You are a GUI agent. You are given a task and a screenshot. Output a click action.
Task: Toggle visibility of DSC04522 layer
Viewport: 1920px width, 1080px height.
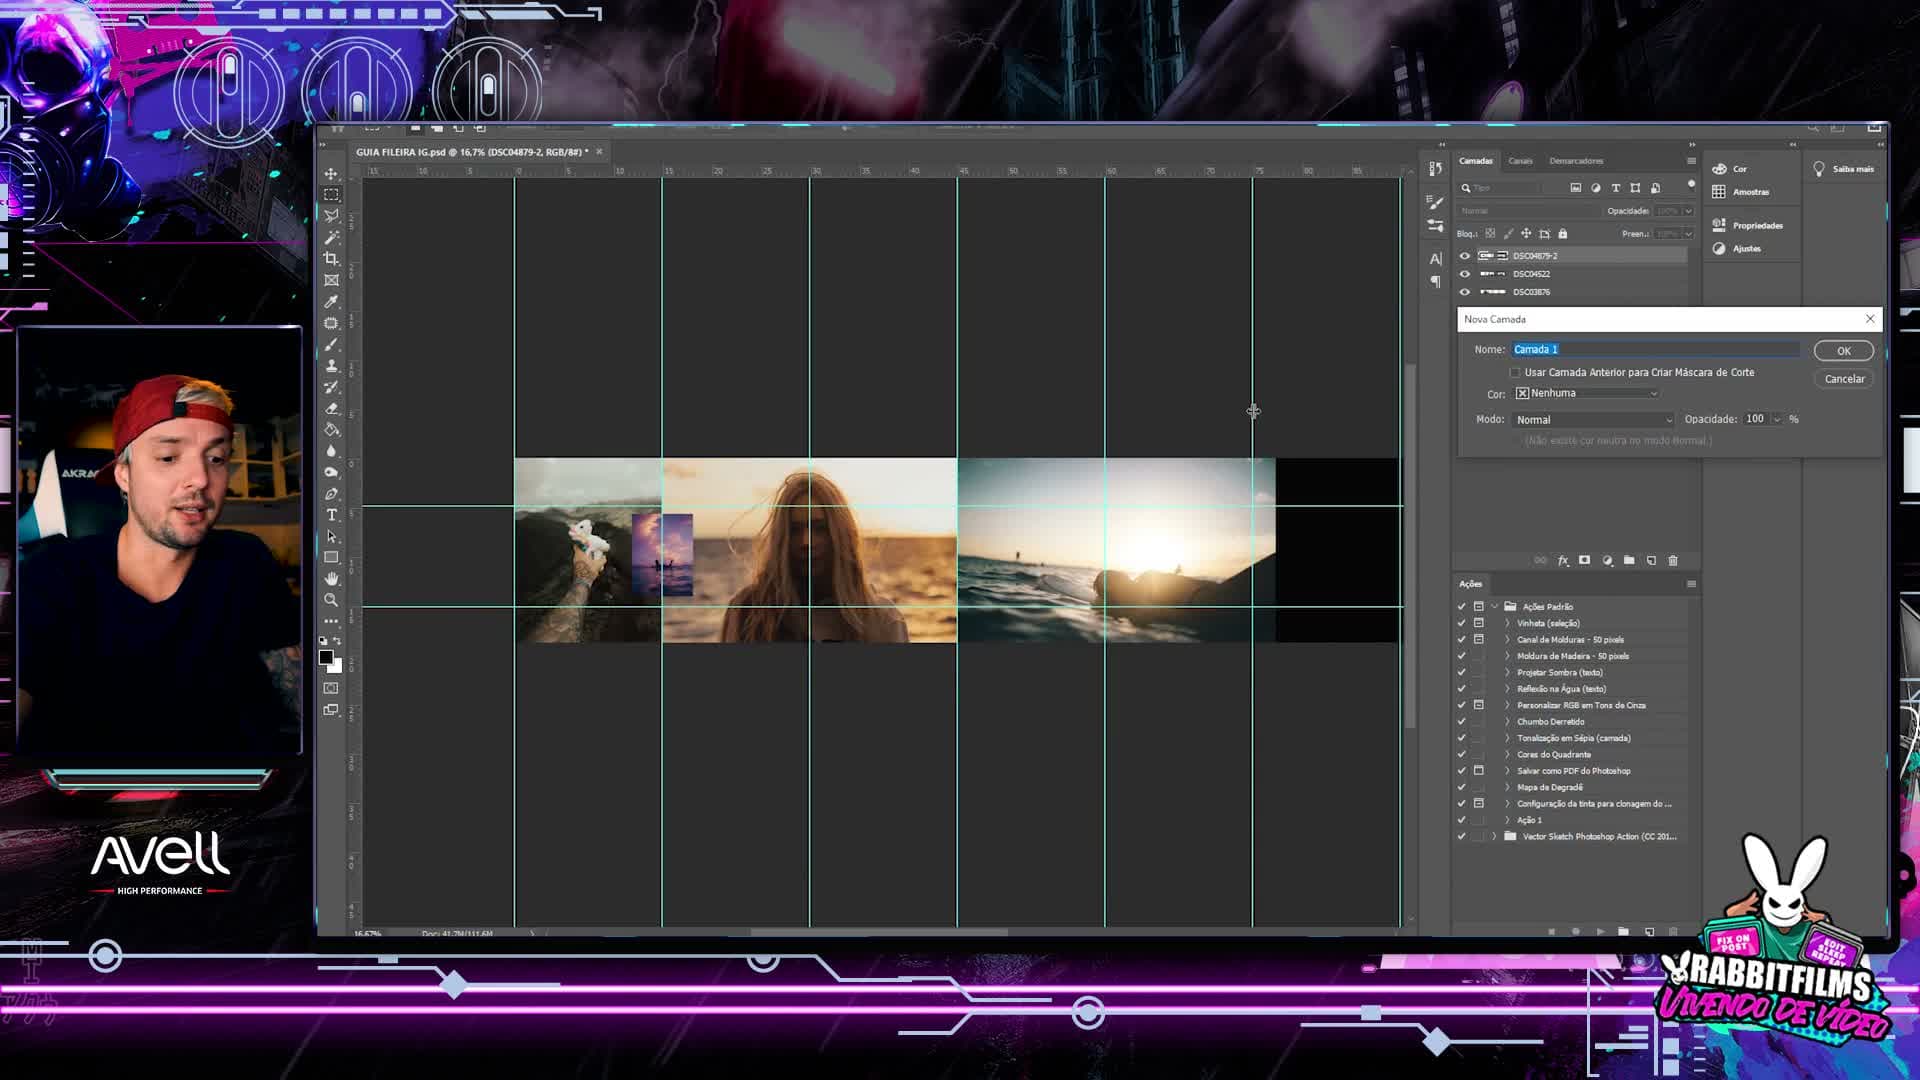(1465, 274)
